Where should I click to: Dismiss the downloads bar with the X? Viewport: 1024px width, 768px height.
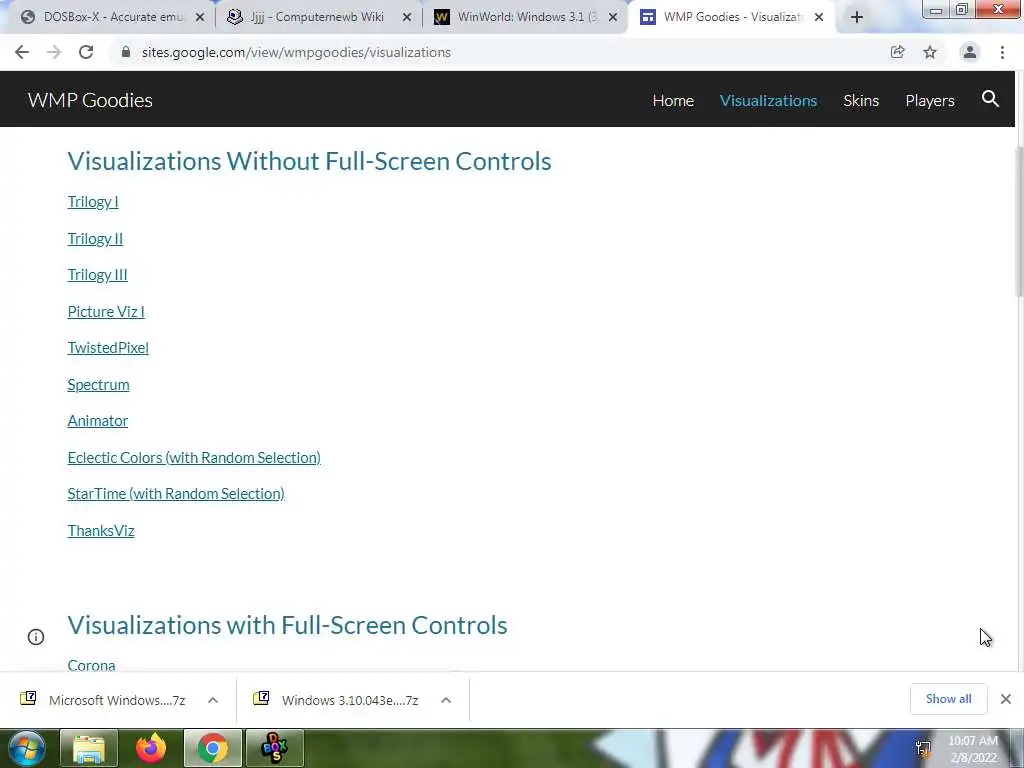[x=1006, y=699]
